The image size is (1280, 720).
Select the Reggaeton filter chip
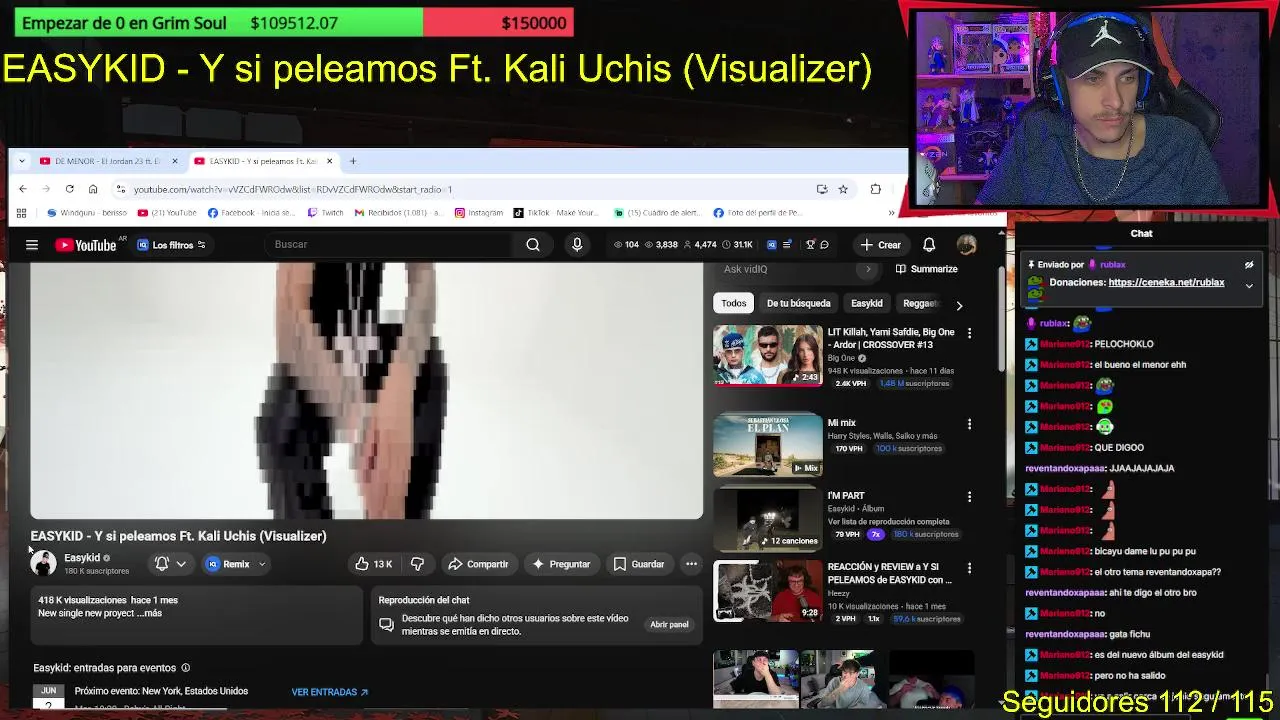coord(921,303)
